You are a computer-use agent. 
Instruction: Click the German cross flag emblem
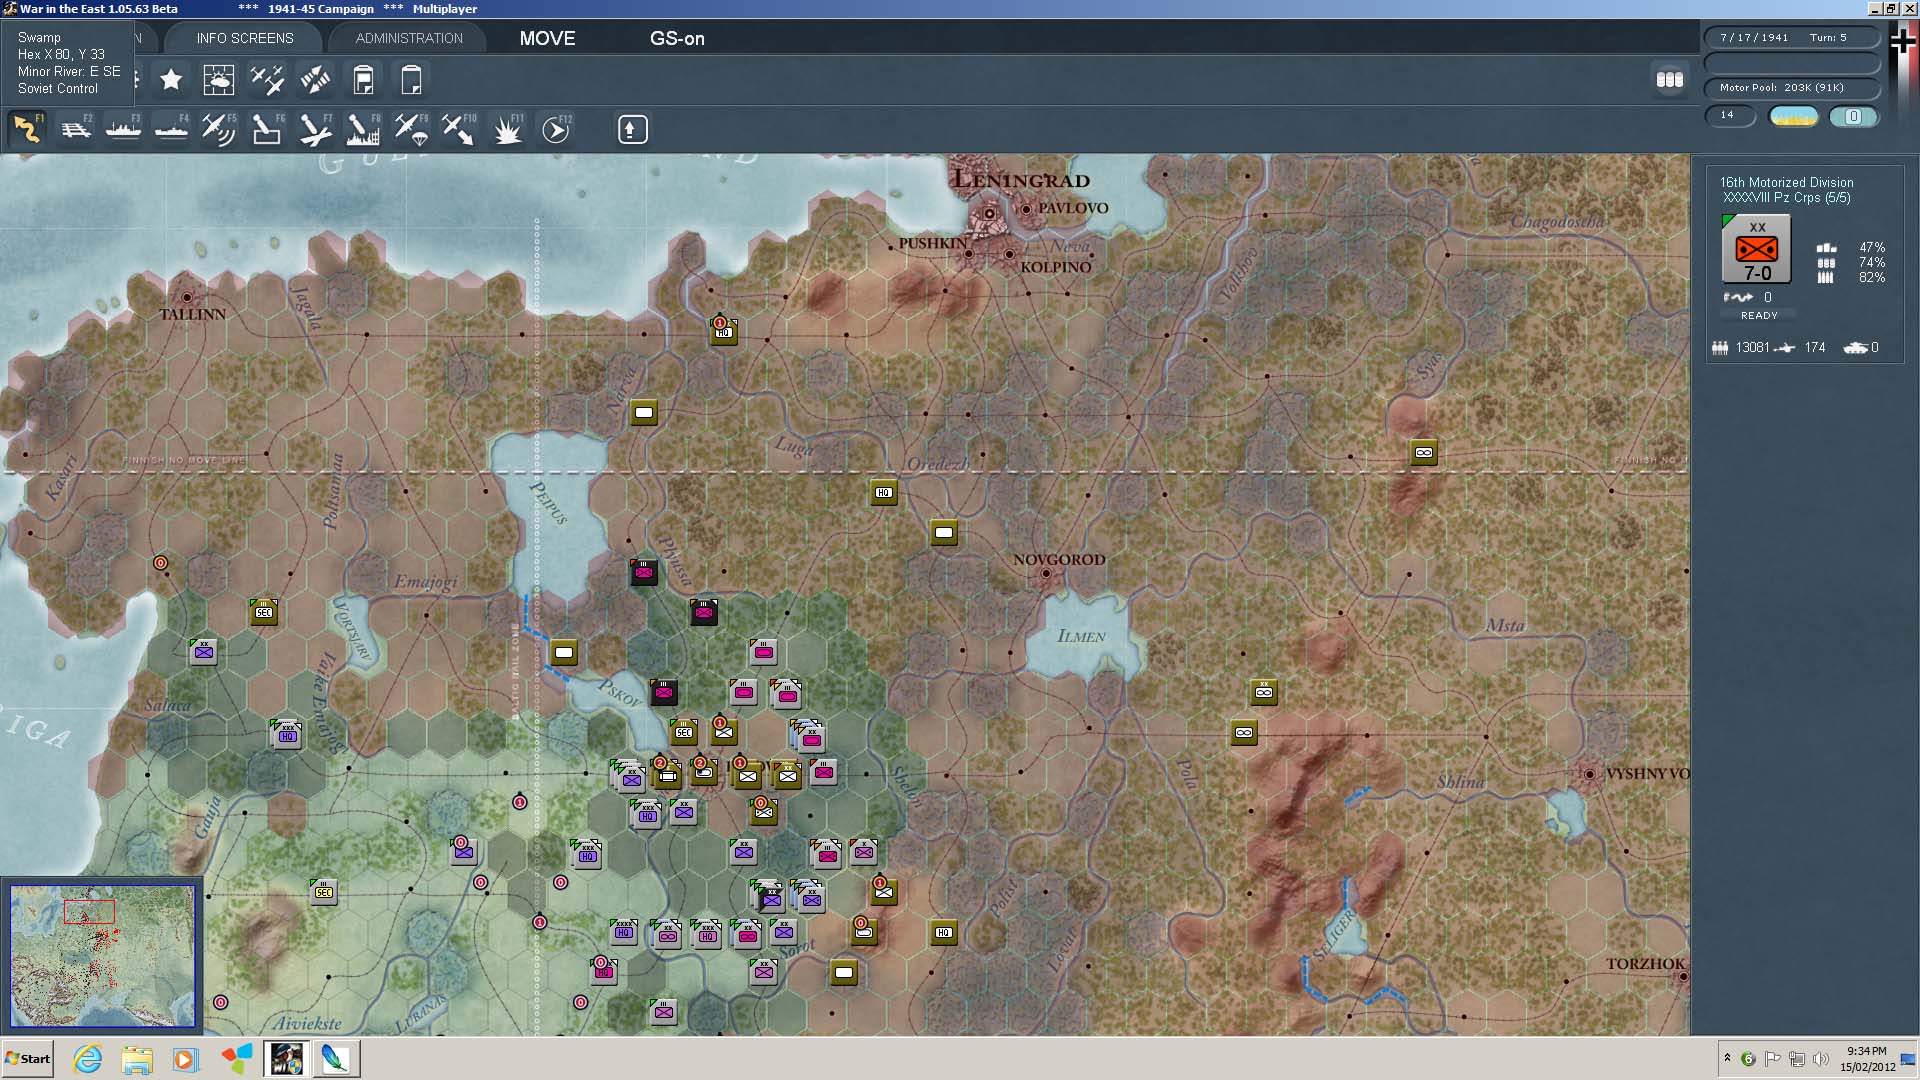click(1902, 42)
